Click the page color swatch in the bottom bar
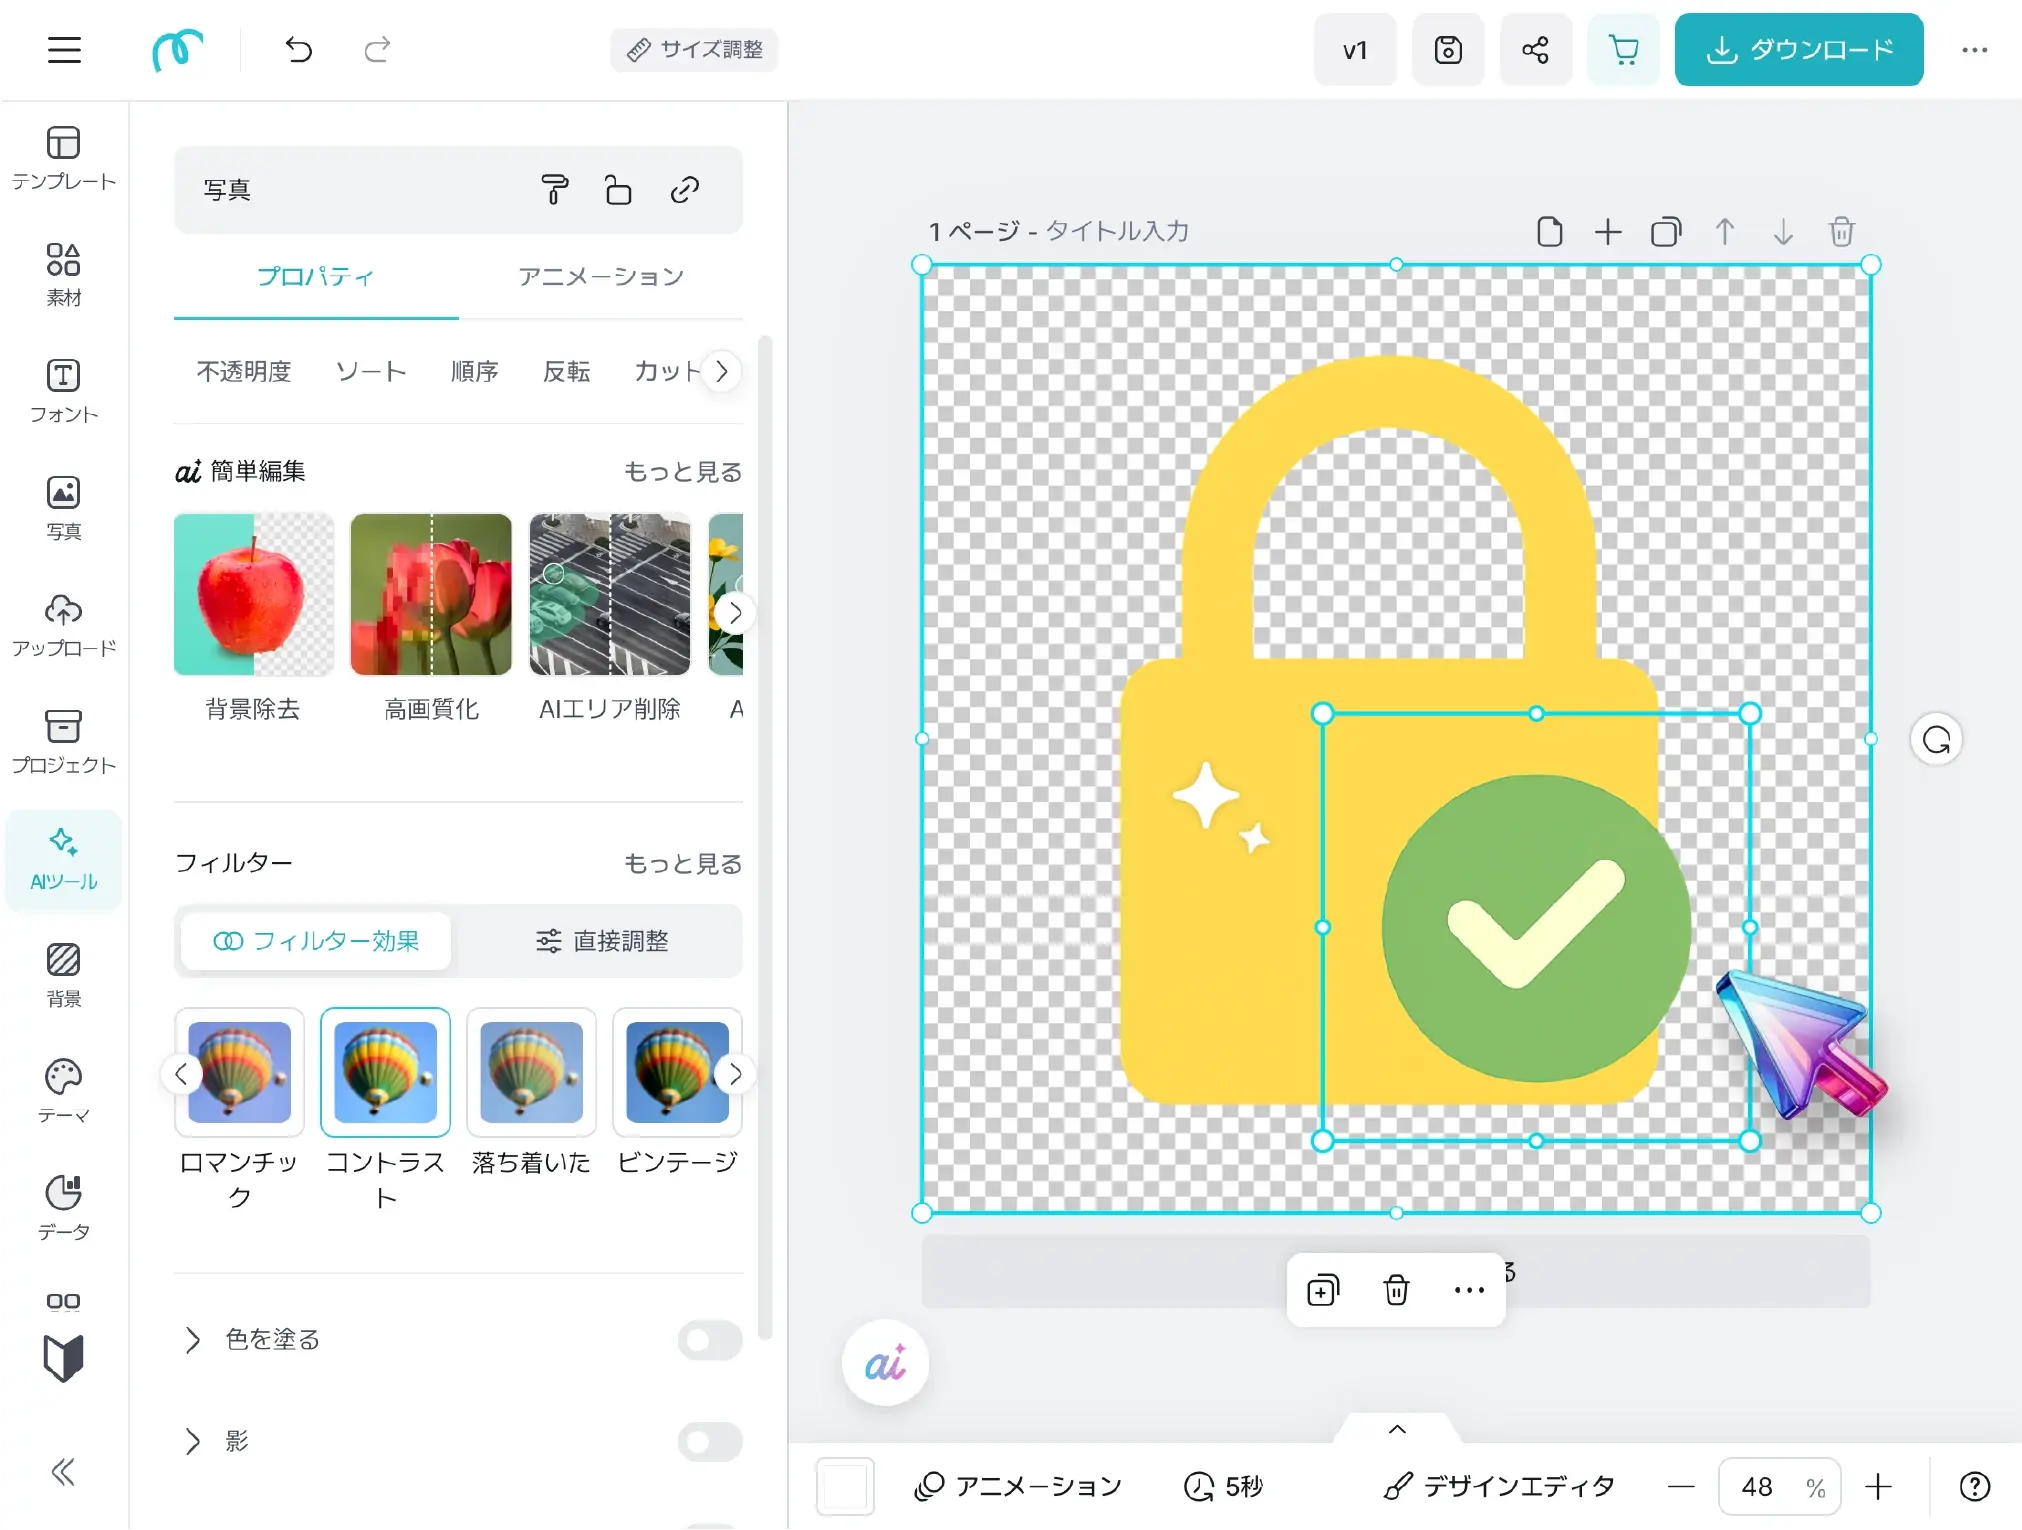 pos(844,1487)
